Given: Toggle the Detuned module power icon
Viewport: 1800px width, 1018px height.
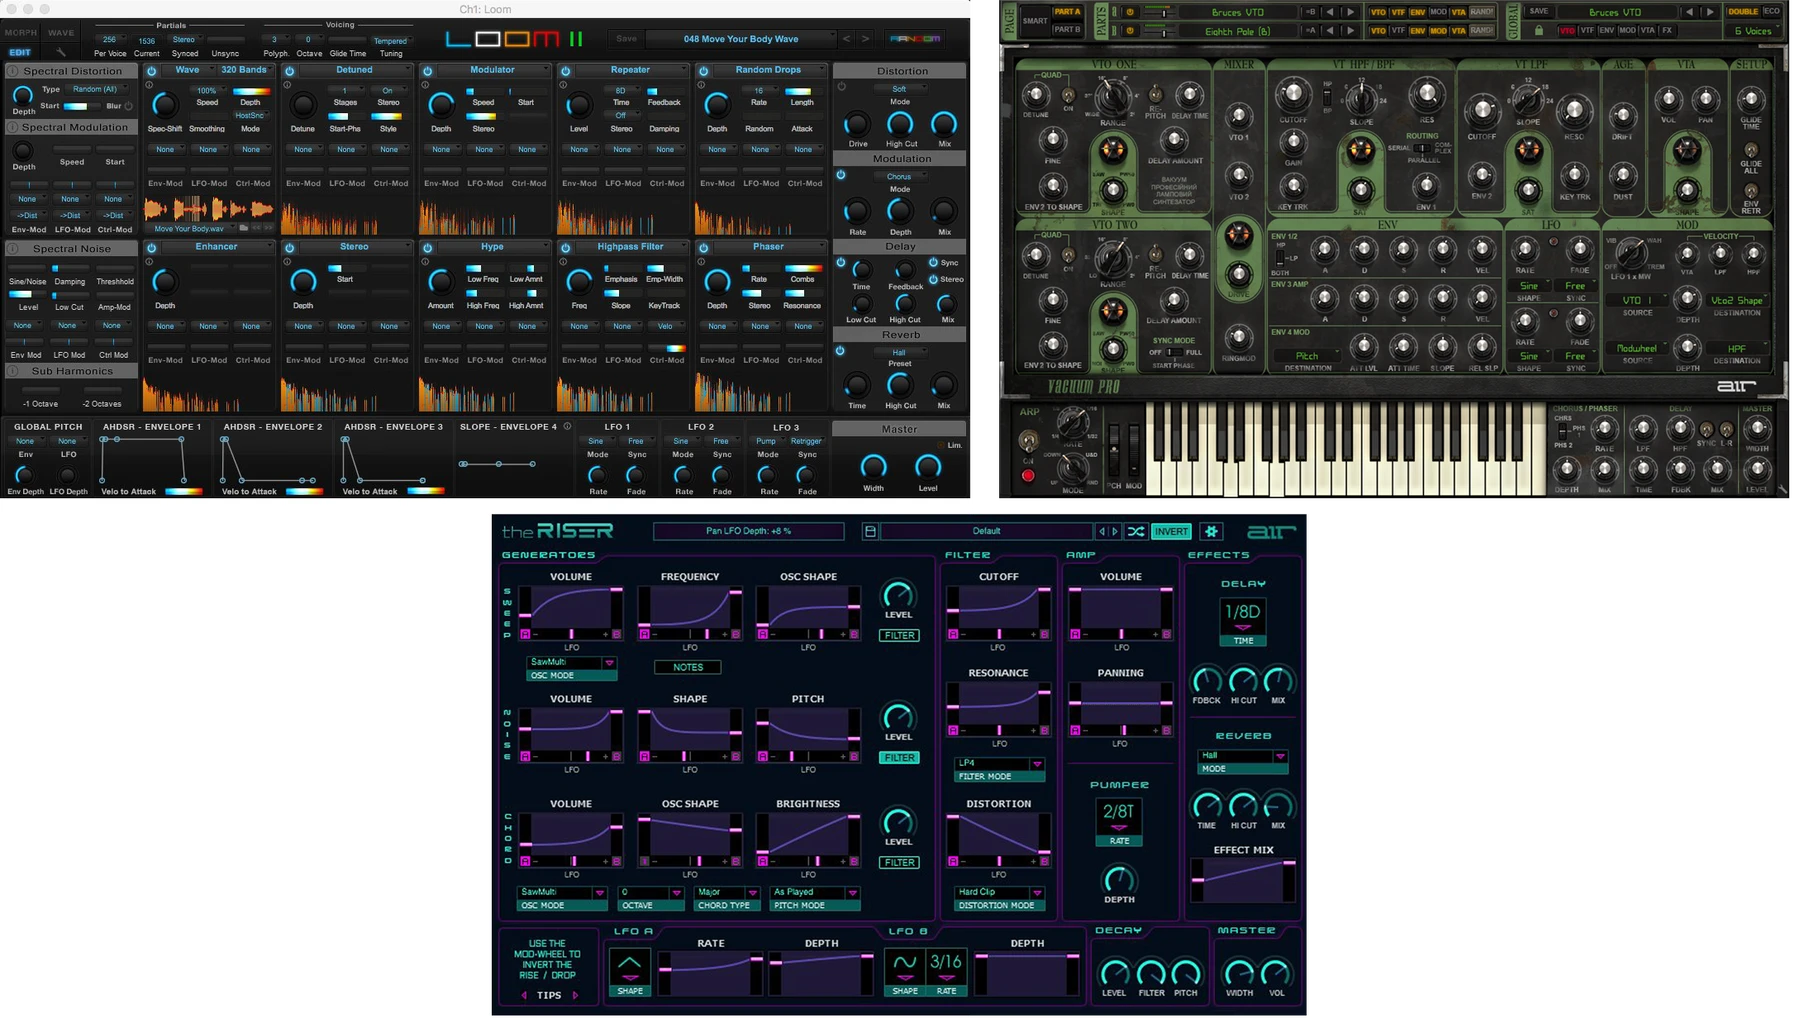Looking at the screenshot, I should (x=290, y=71).
